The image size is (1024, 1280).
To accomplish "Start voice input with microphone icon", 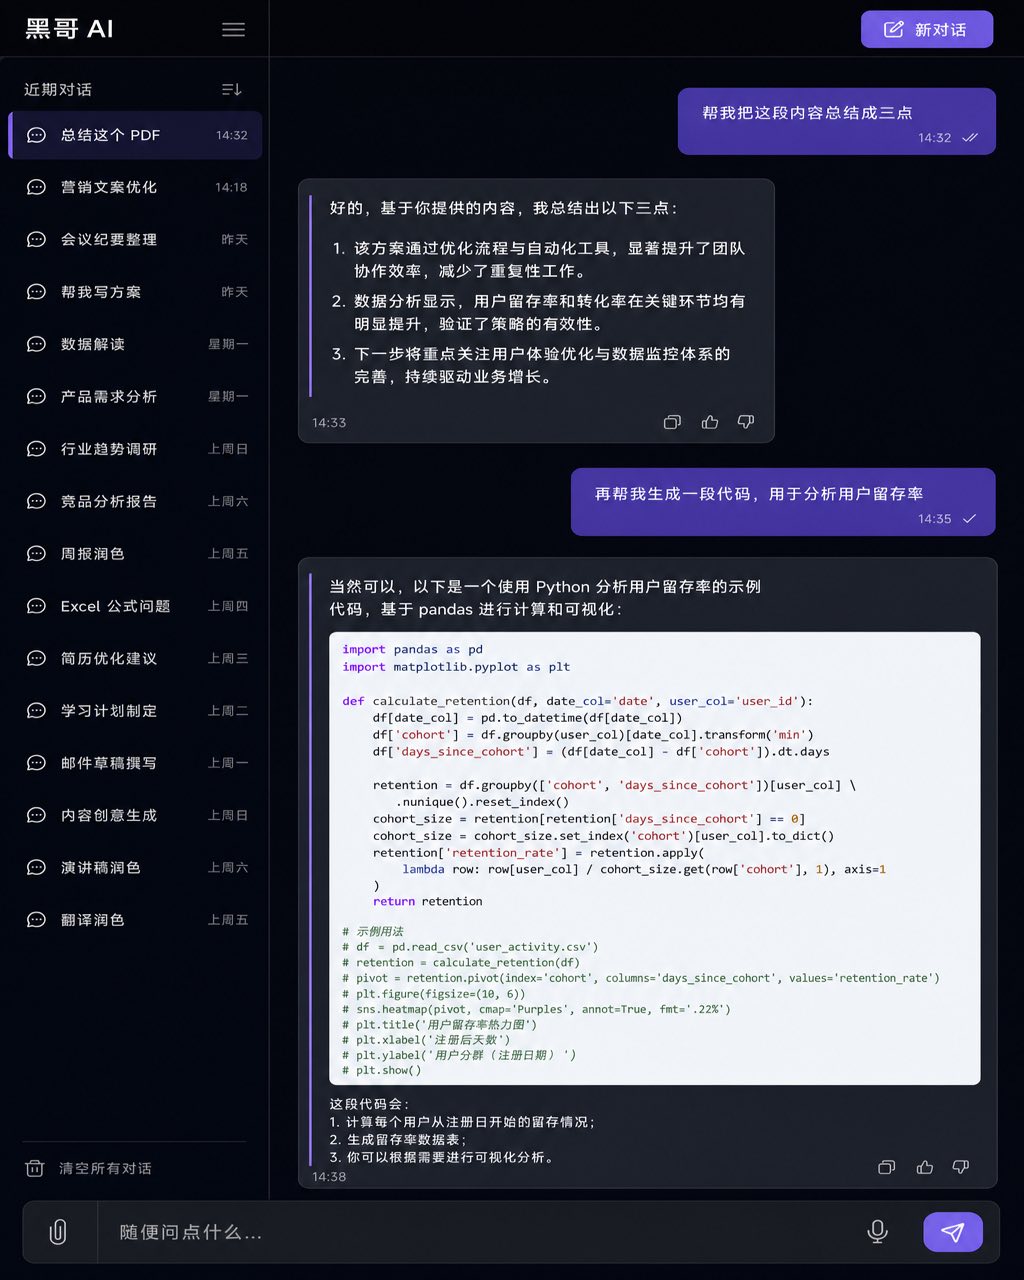I will (877, 1232).
